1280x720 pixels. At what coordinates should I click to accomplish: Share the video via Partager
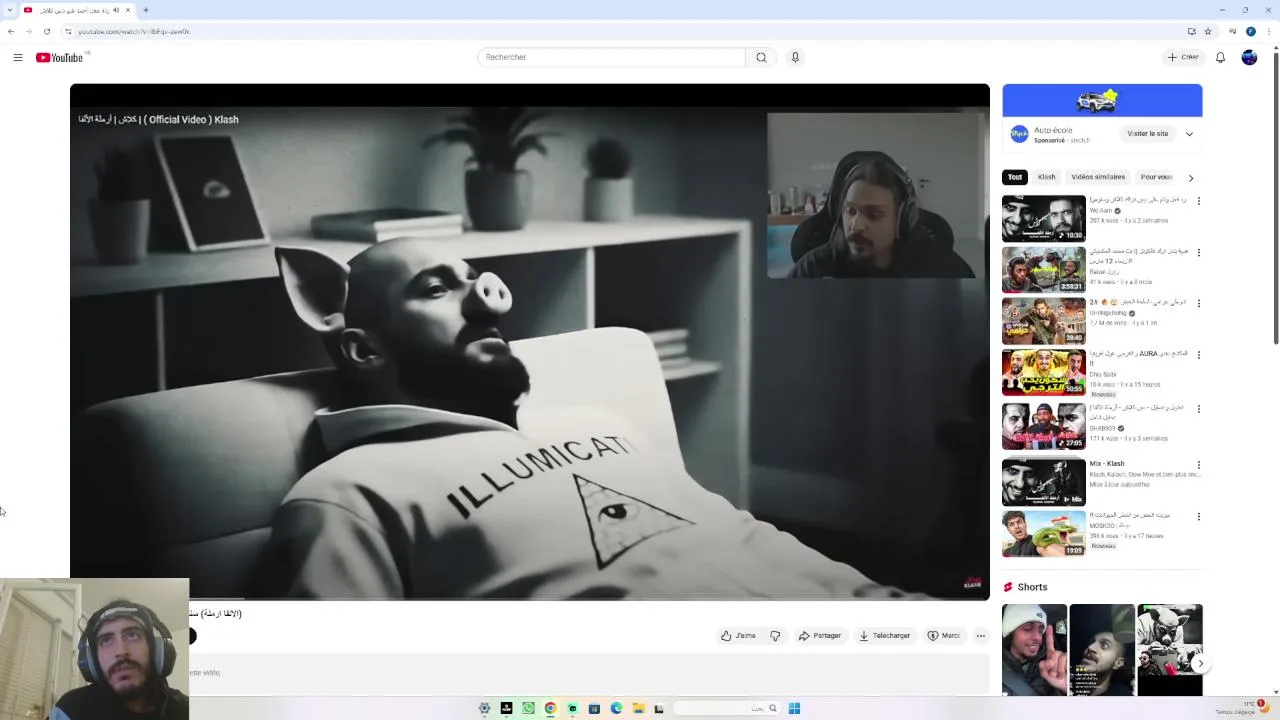pyautogui.click(x=820, y=636)
